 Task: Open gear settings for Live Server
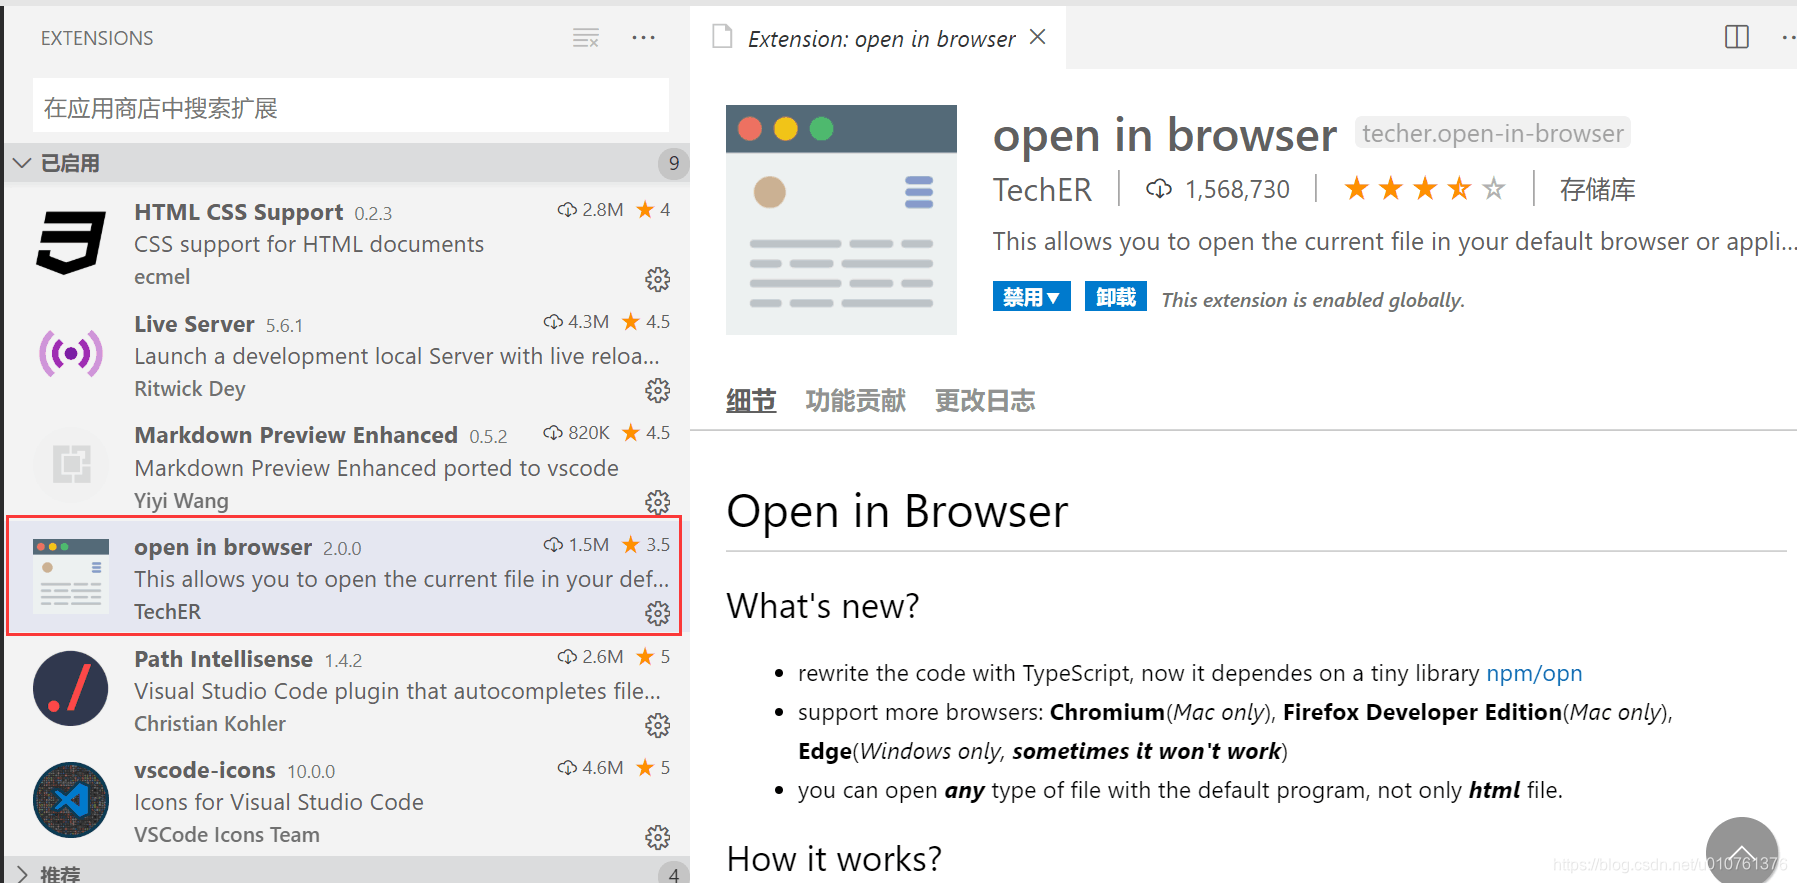(x=657, y=390)
